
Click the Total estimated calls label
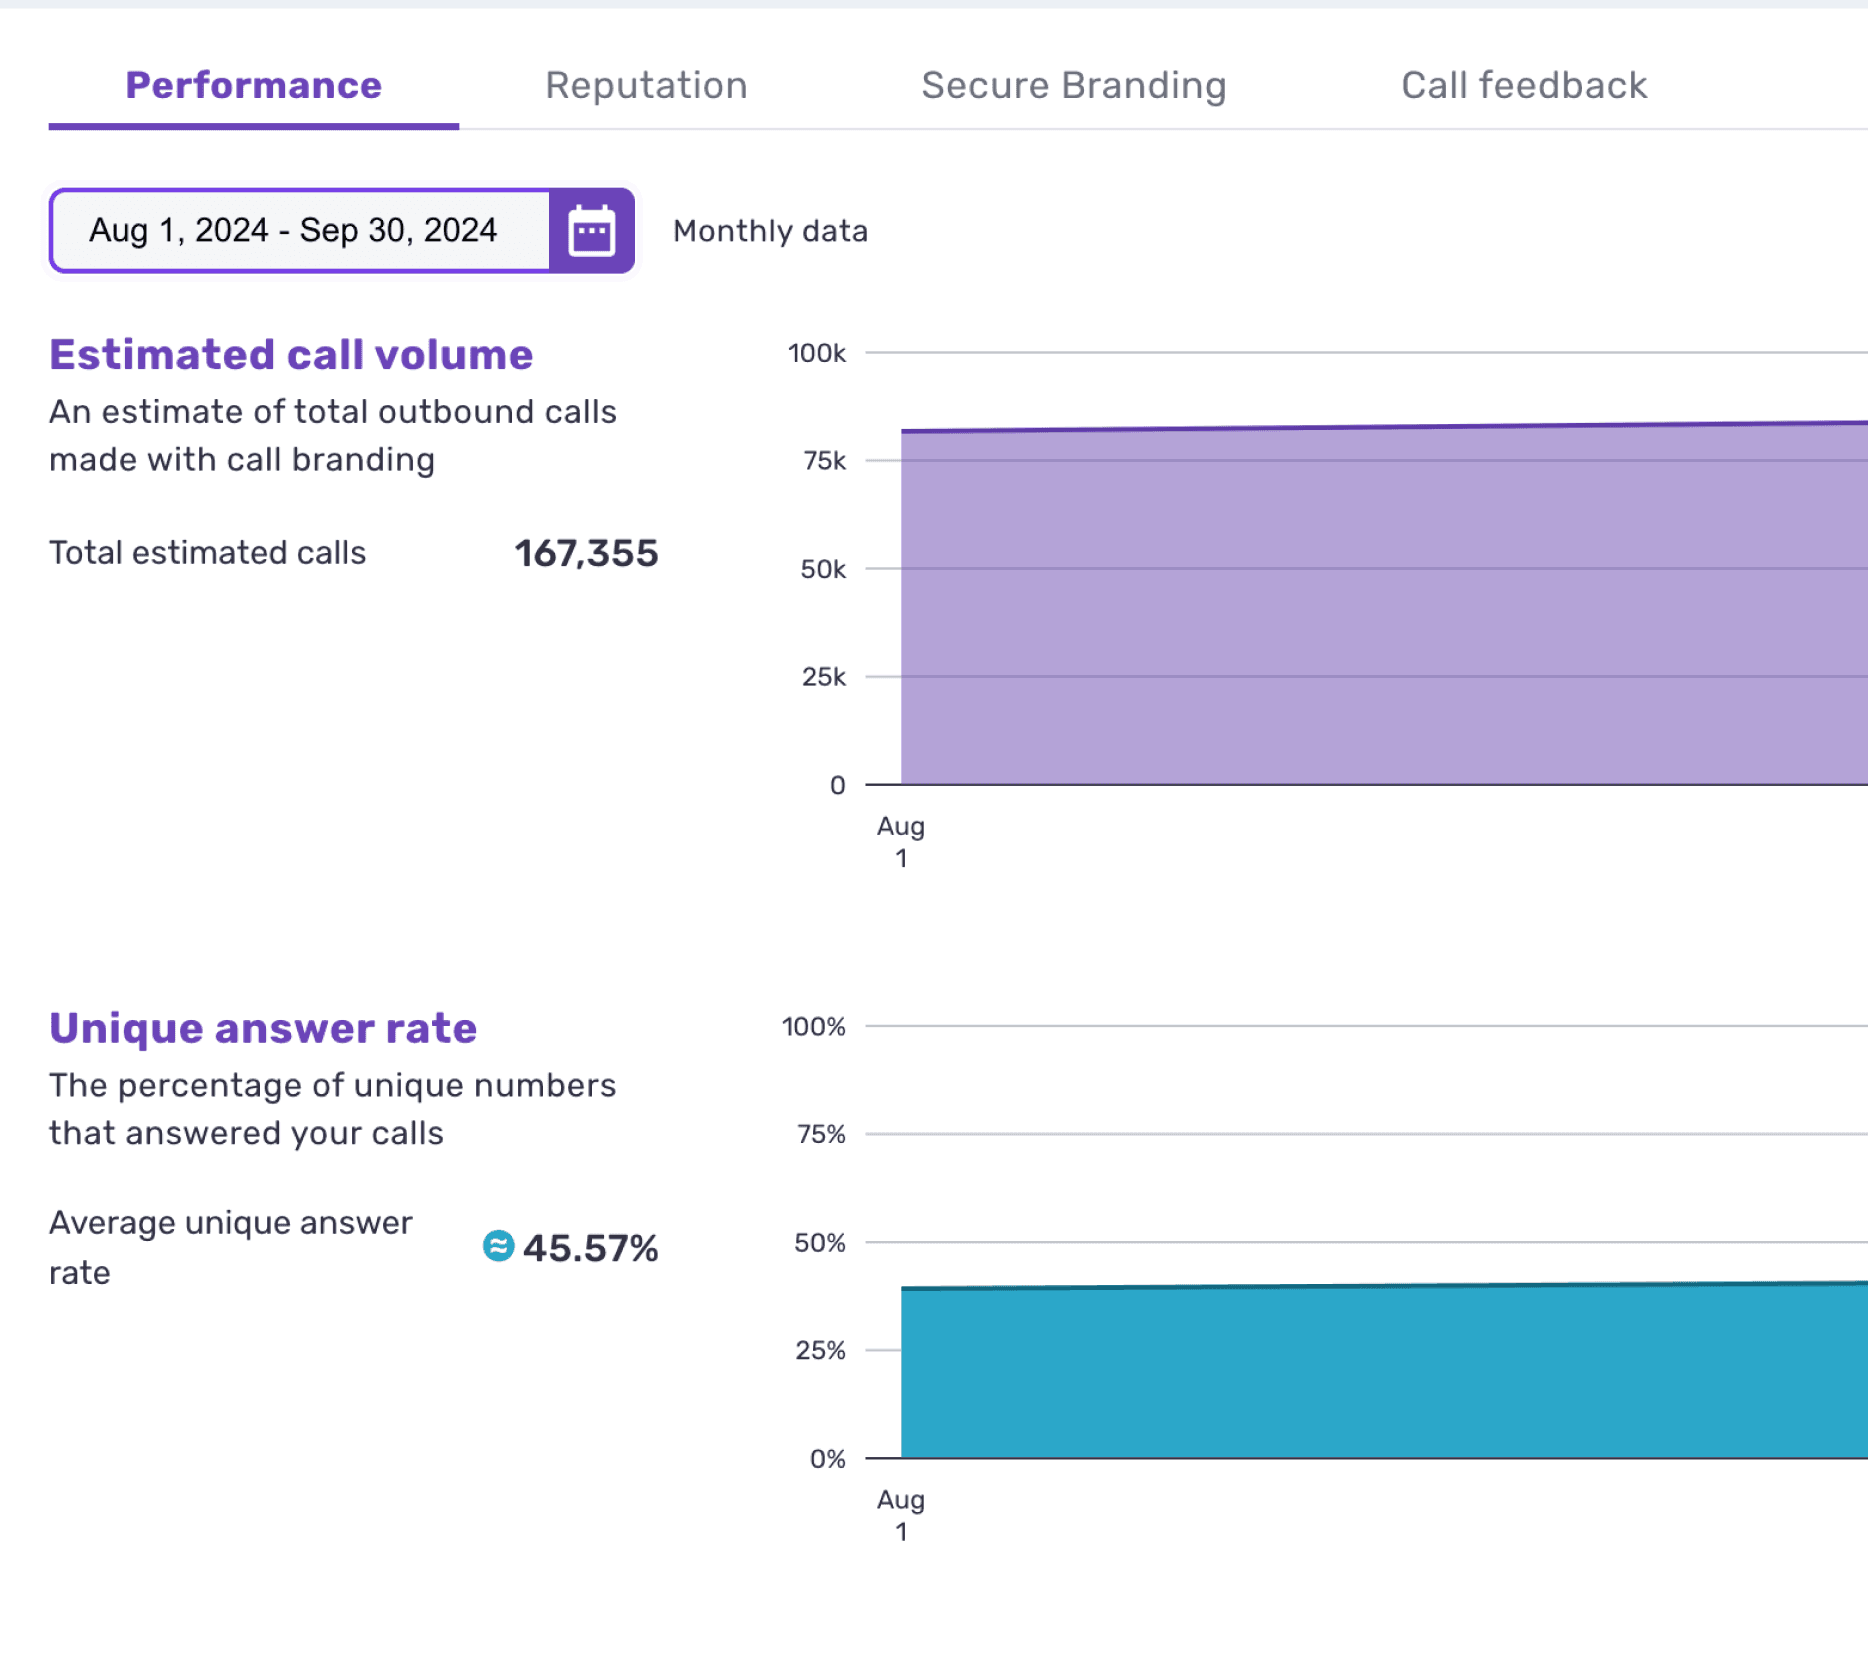pos(208,553)
